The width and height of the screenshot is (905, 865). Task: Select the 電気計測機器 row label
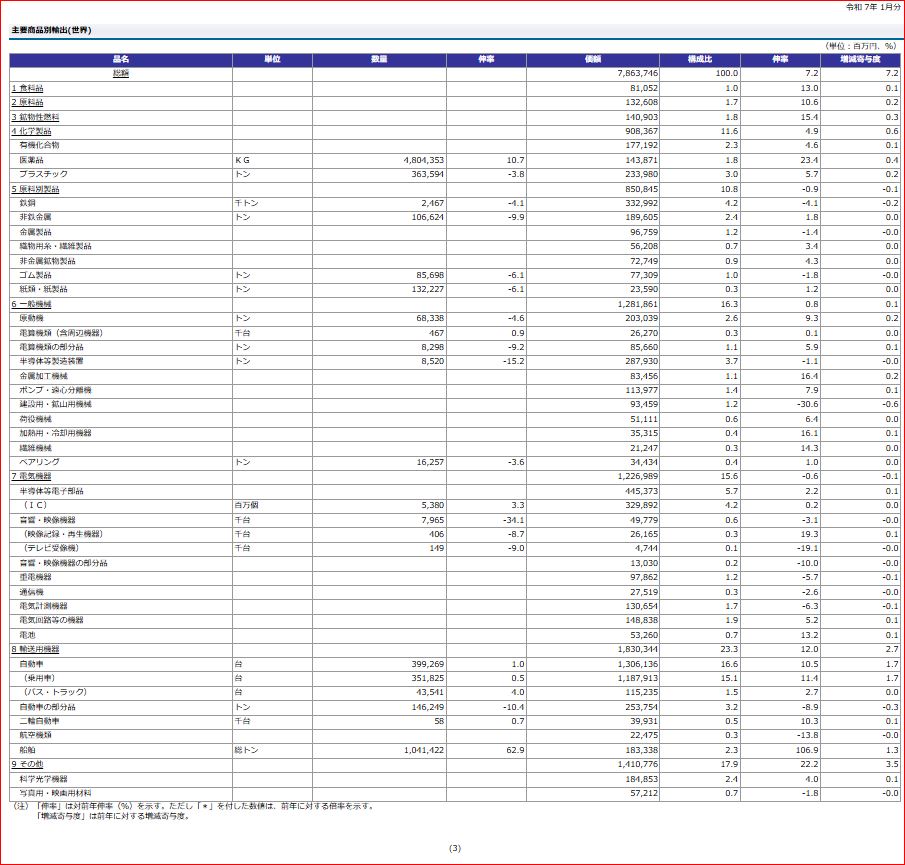click(x=43, y=606)
